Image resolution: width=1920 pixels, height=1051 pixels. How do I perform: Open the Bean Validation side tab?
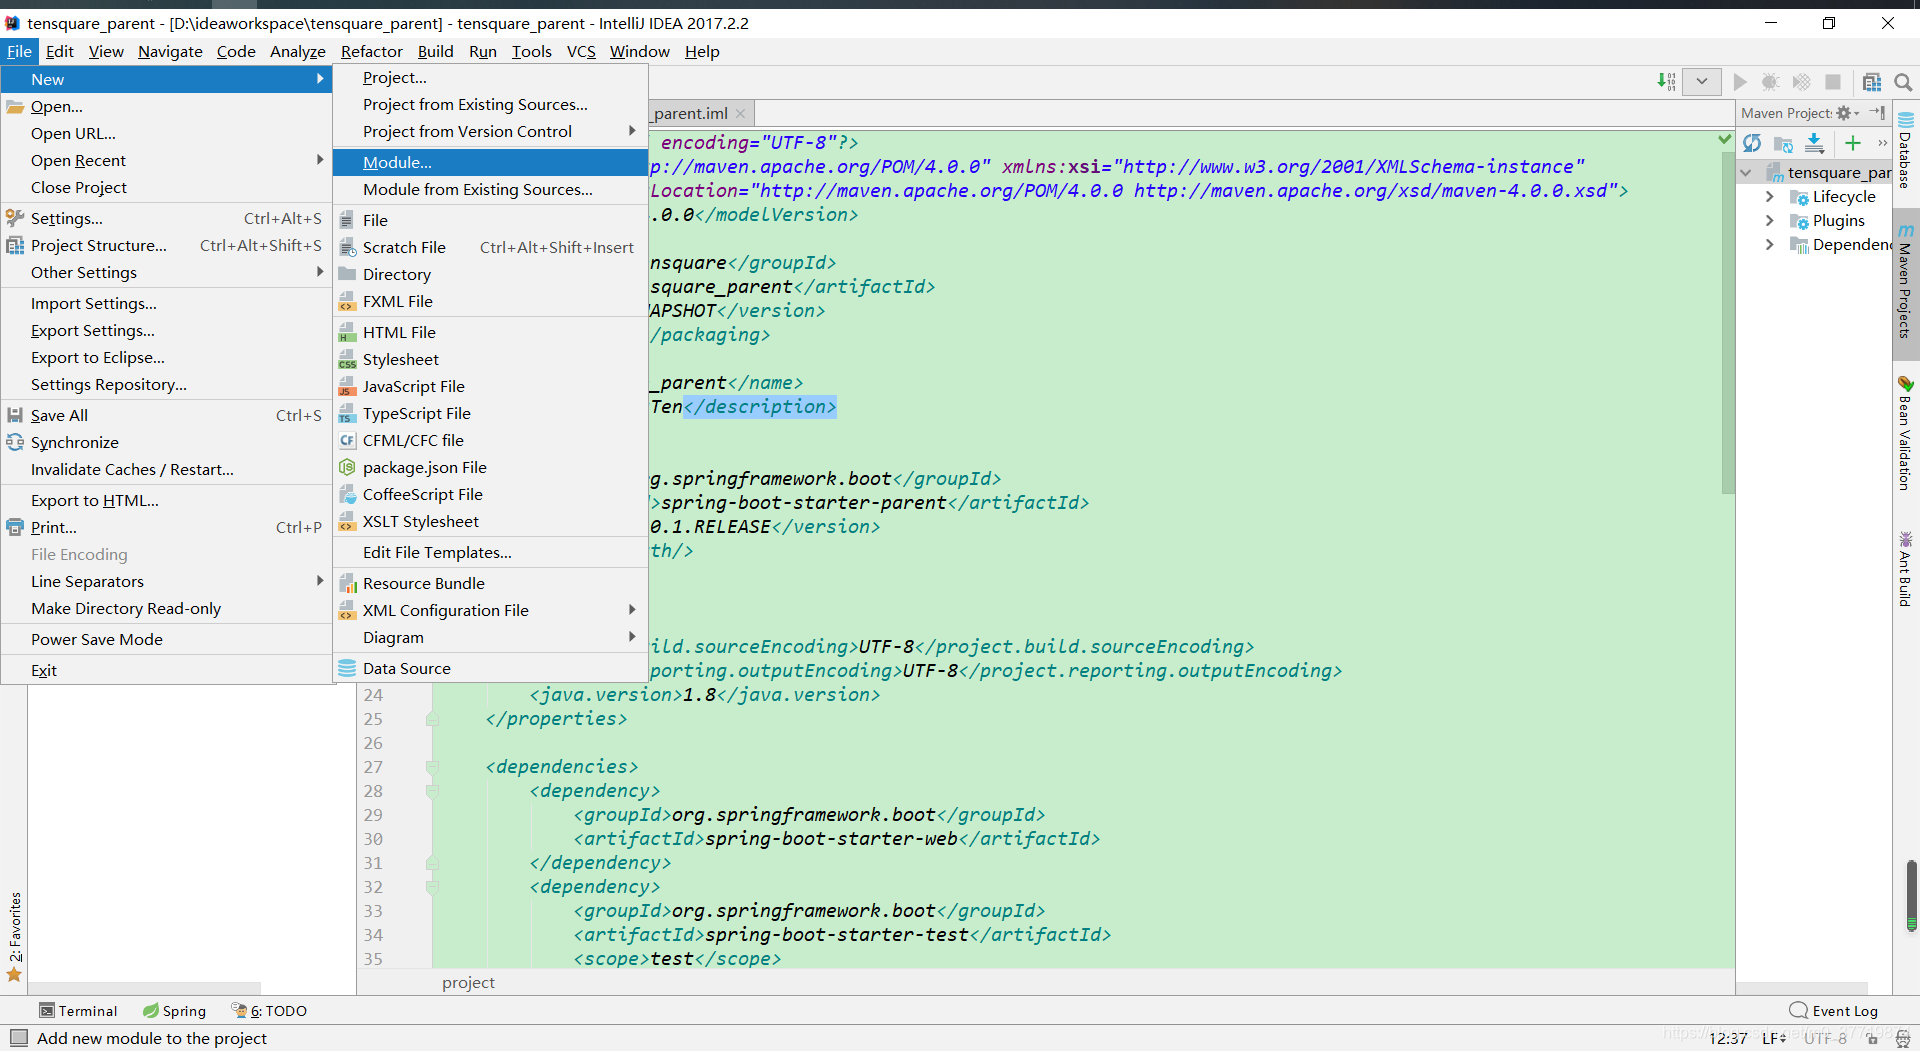1905,433
